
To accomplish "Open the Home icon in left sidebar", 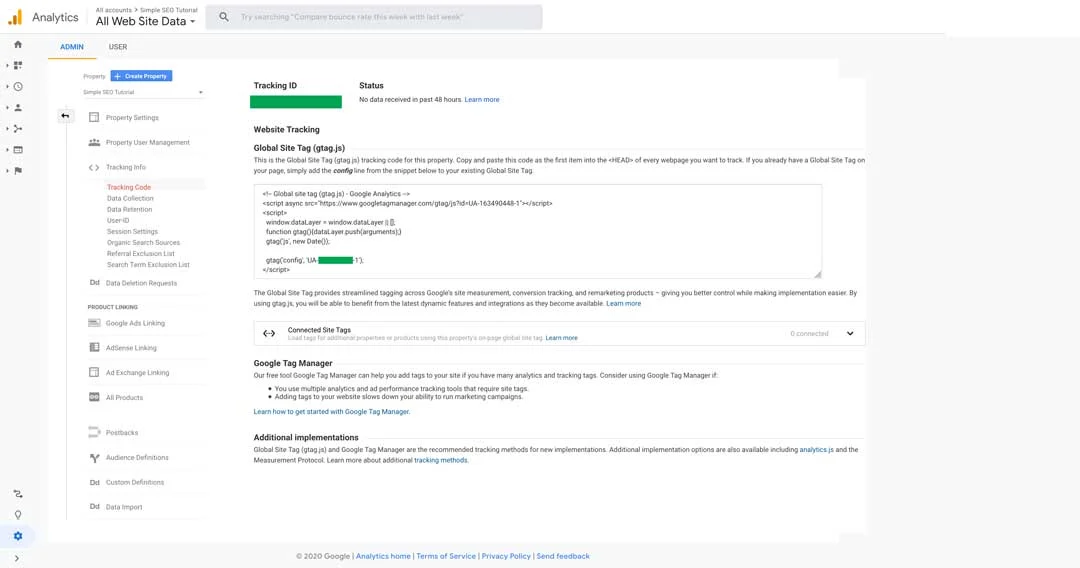I will tap(18, 44).
